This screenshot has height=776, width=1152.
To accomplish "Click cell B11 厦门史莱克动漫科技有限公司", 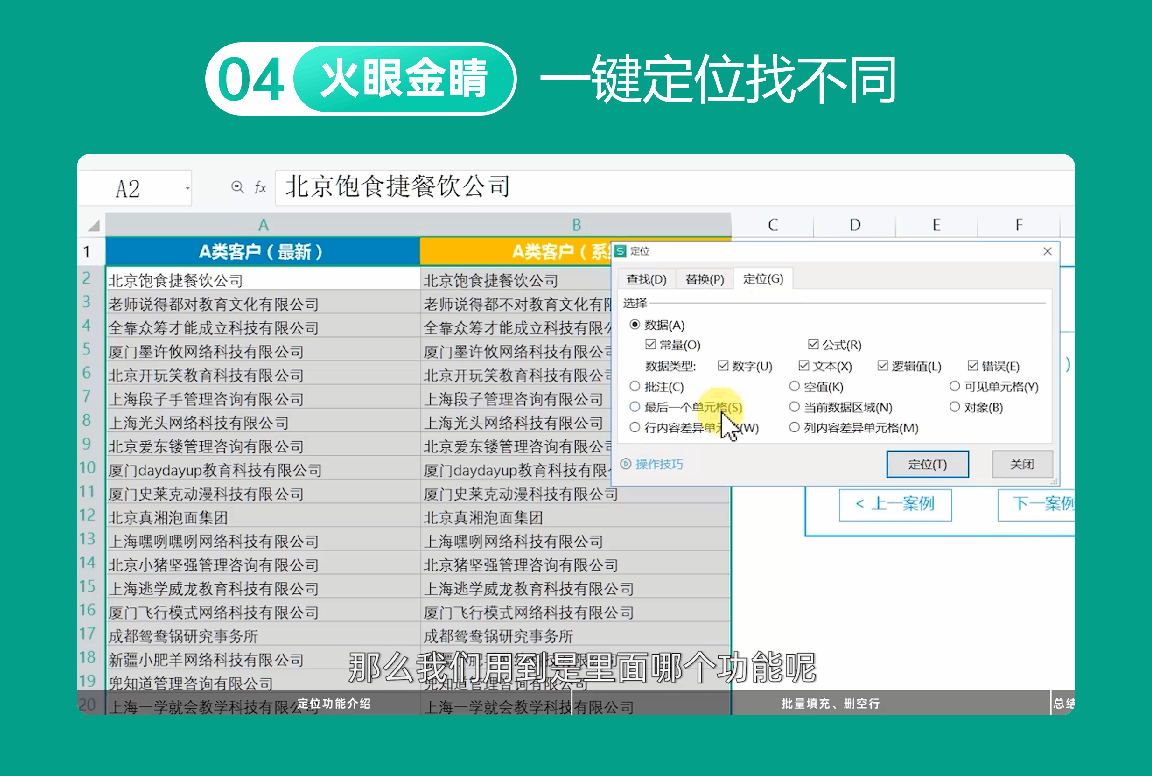I will click(575, 494).
